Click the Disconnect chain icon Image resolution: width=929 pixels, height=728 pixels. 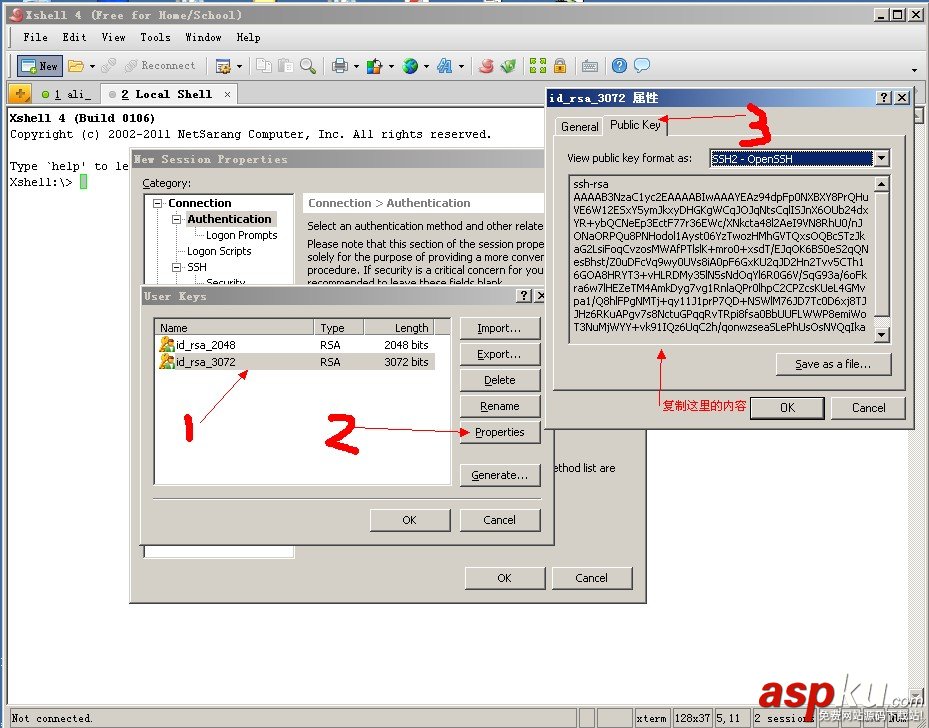[108, 66]
